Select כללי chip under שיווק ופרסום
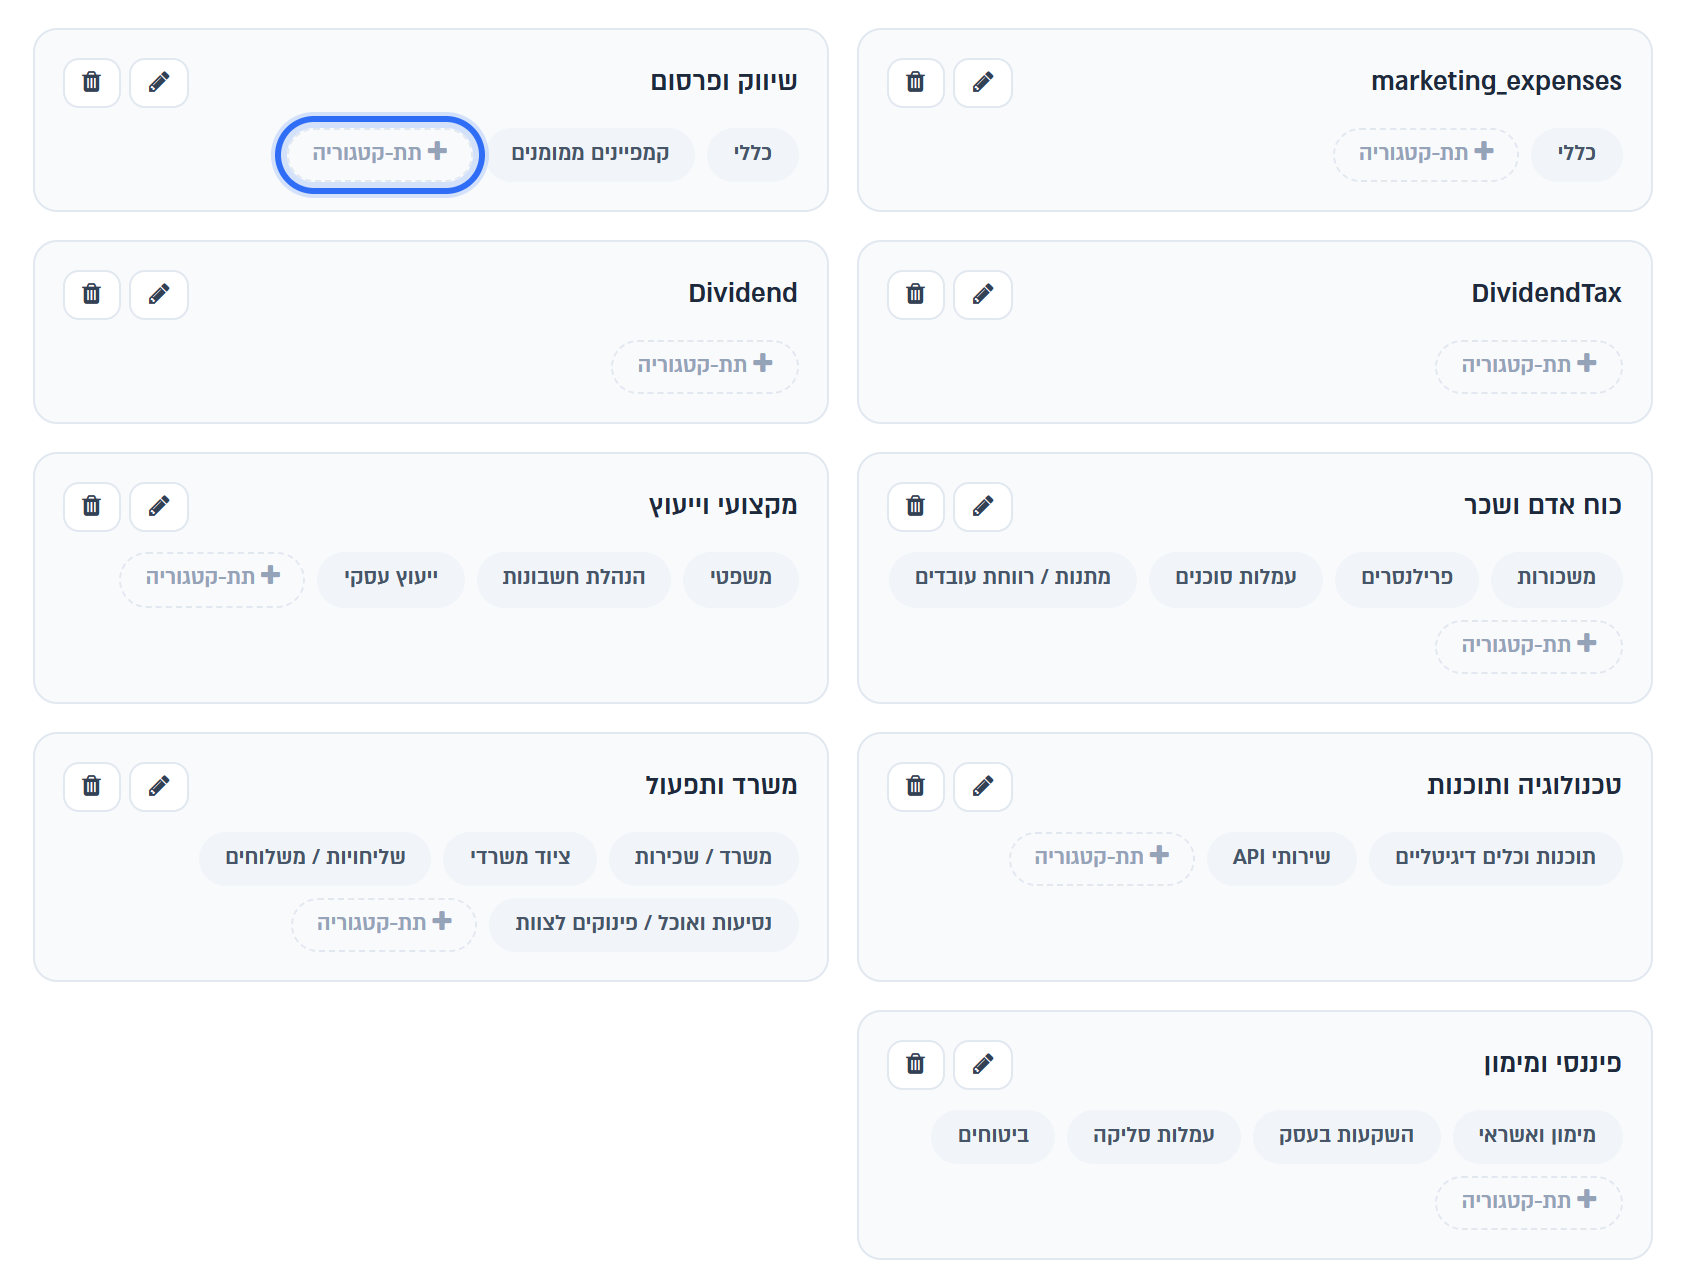This screenshot has height=1288, width=1686. 753,154
